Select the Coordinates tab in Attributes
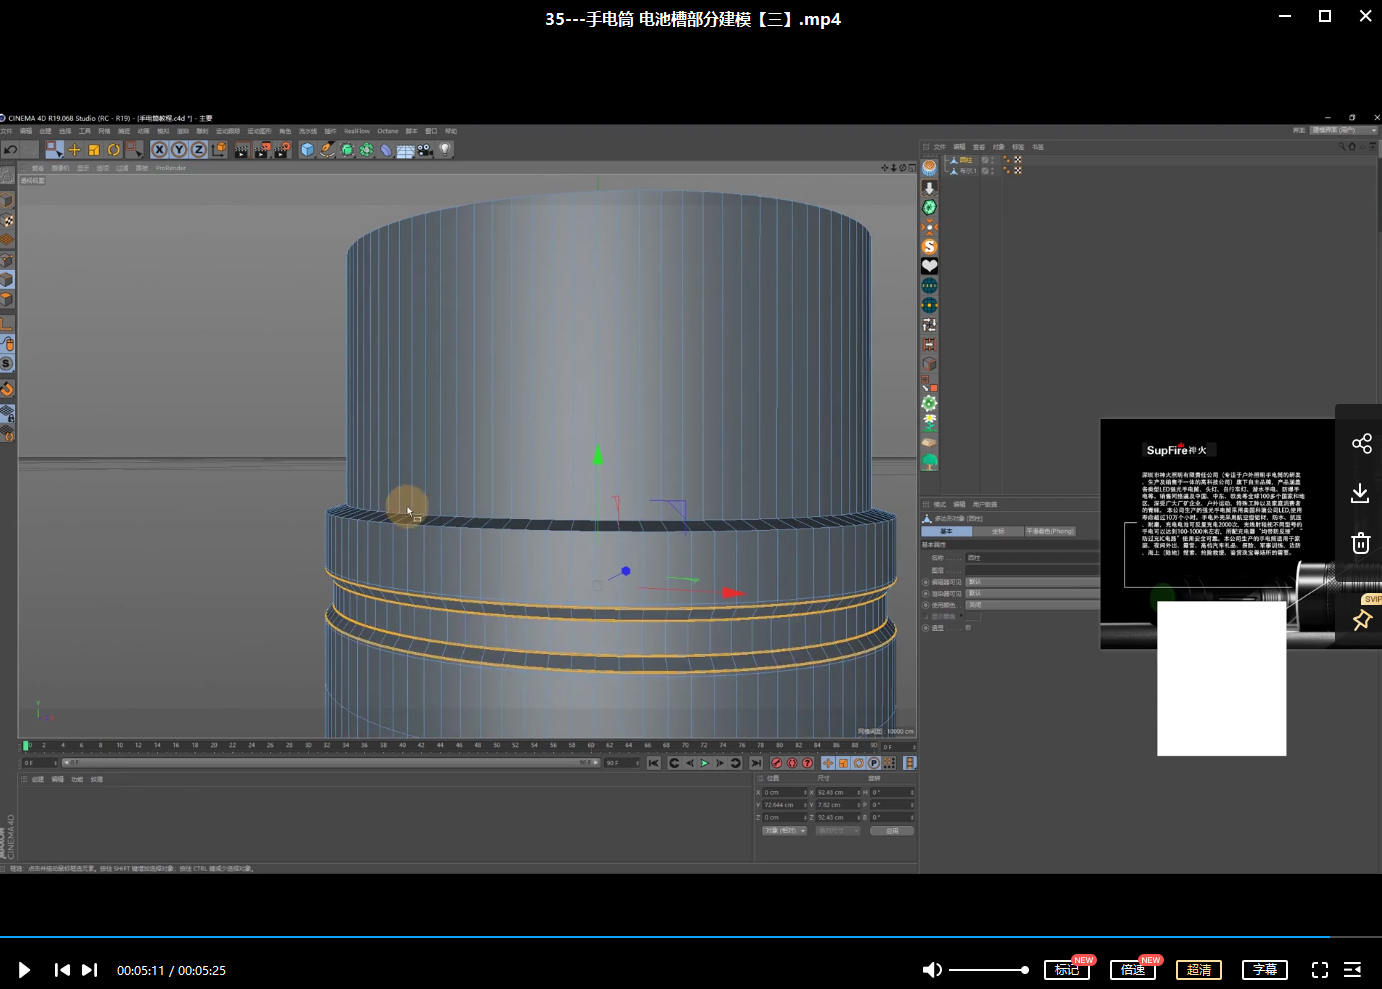 click(x=998, y=531)
